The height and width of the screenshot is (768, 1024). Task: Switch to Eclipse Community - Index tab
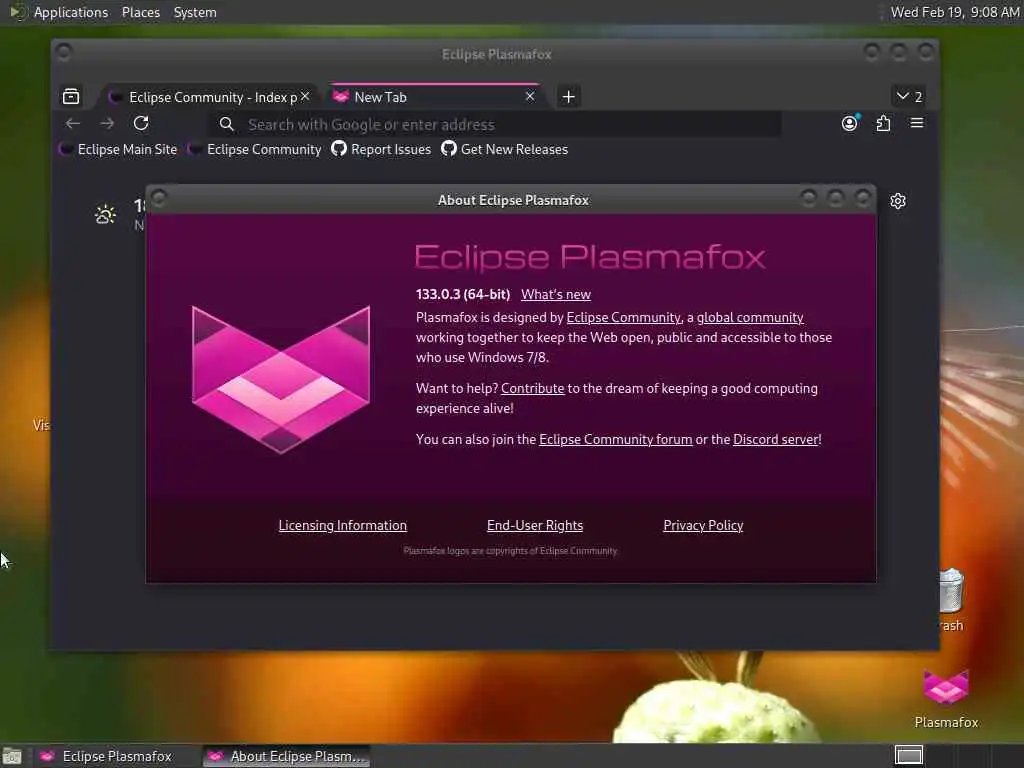[208, 97]
